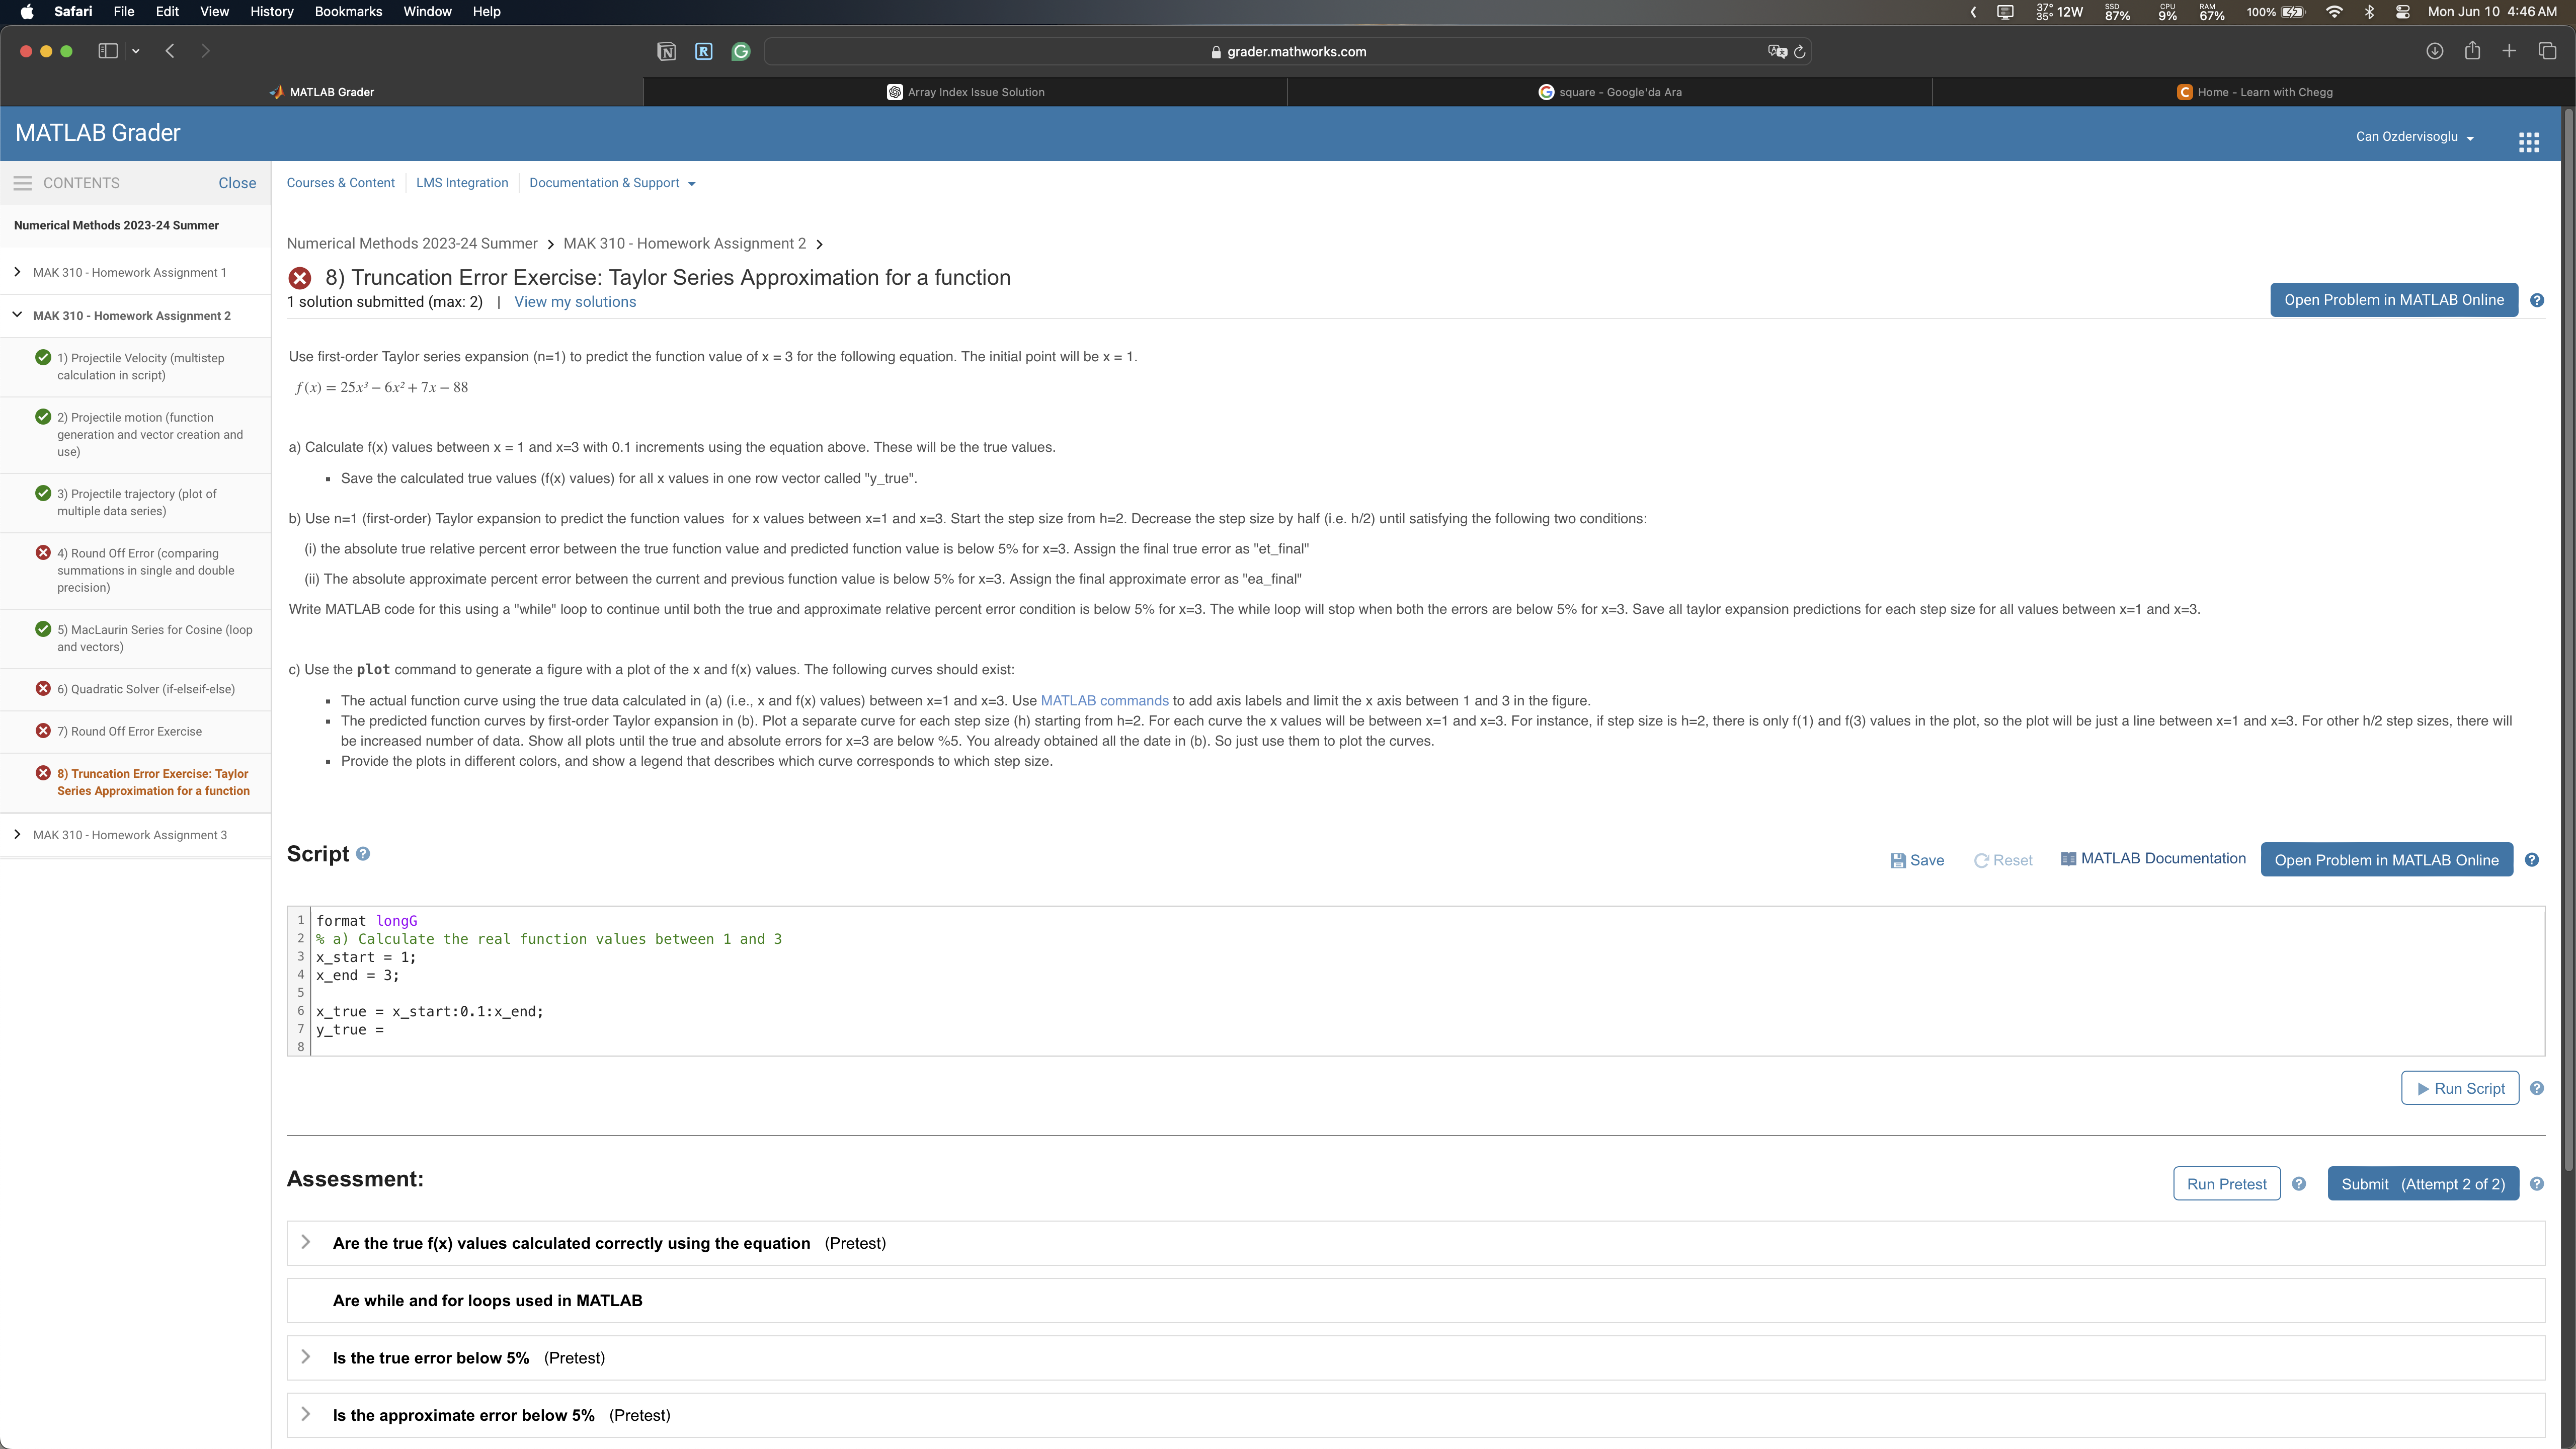This screenshot has width=2576, height=1449.
Task: Click the Safari share icon
Action: 2472,51
